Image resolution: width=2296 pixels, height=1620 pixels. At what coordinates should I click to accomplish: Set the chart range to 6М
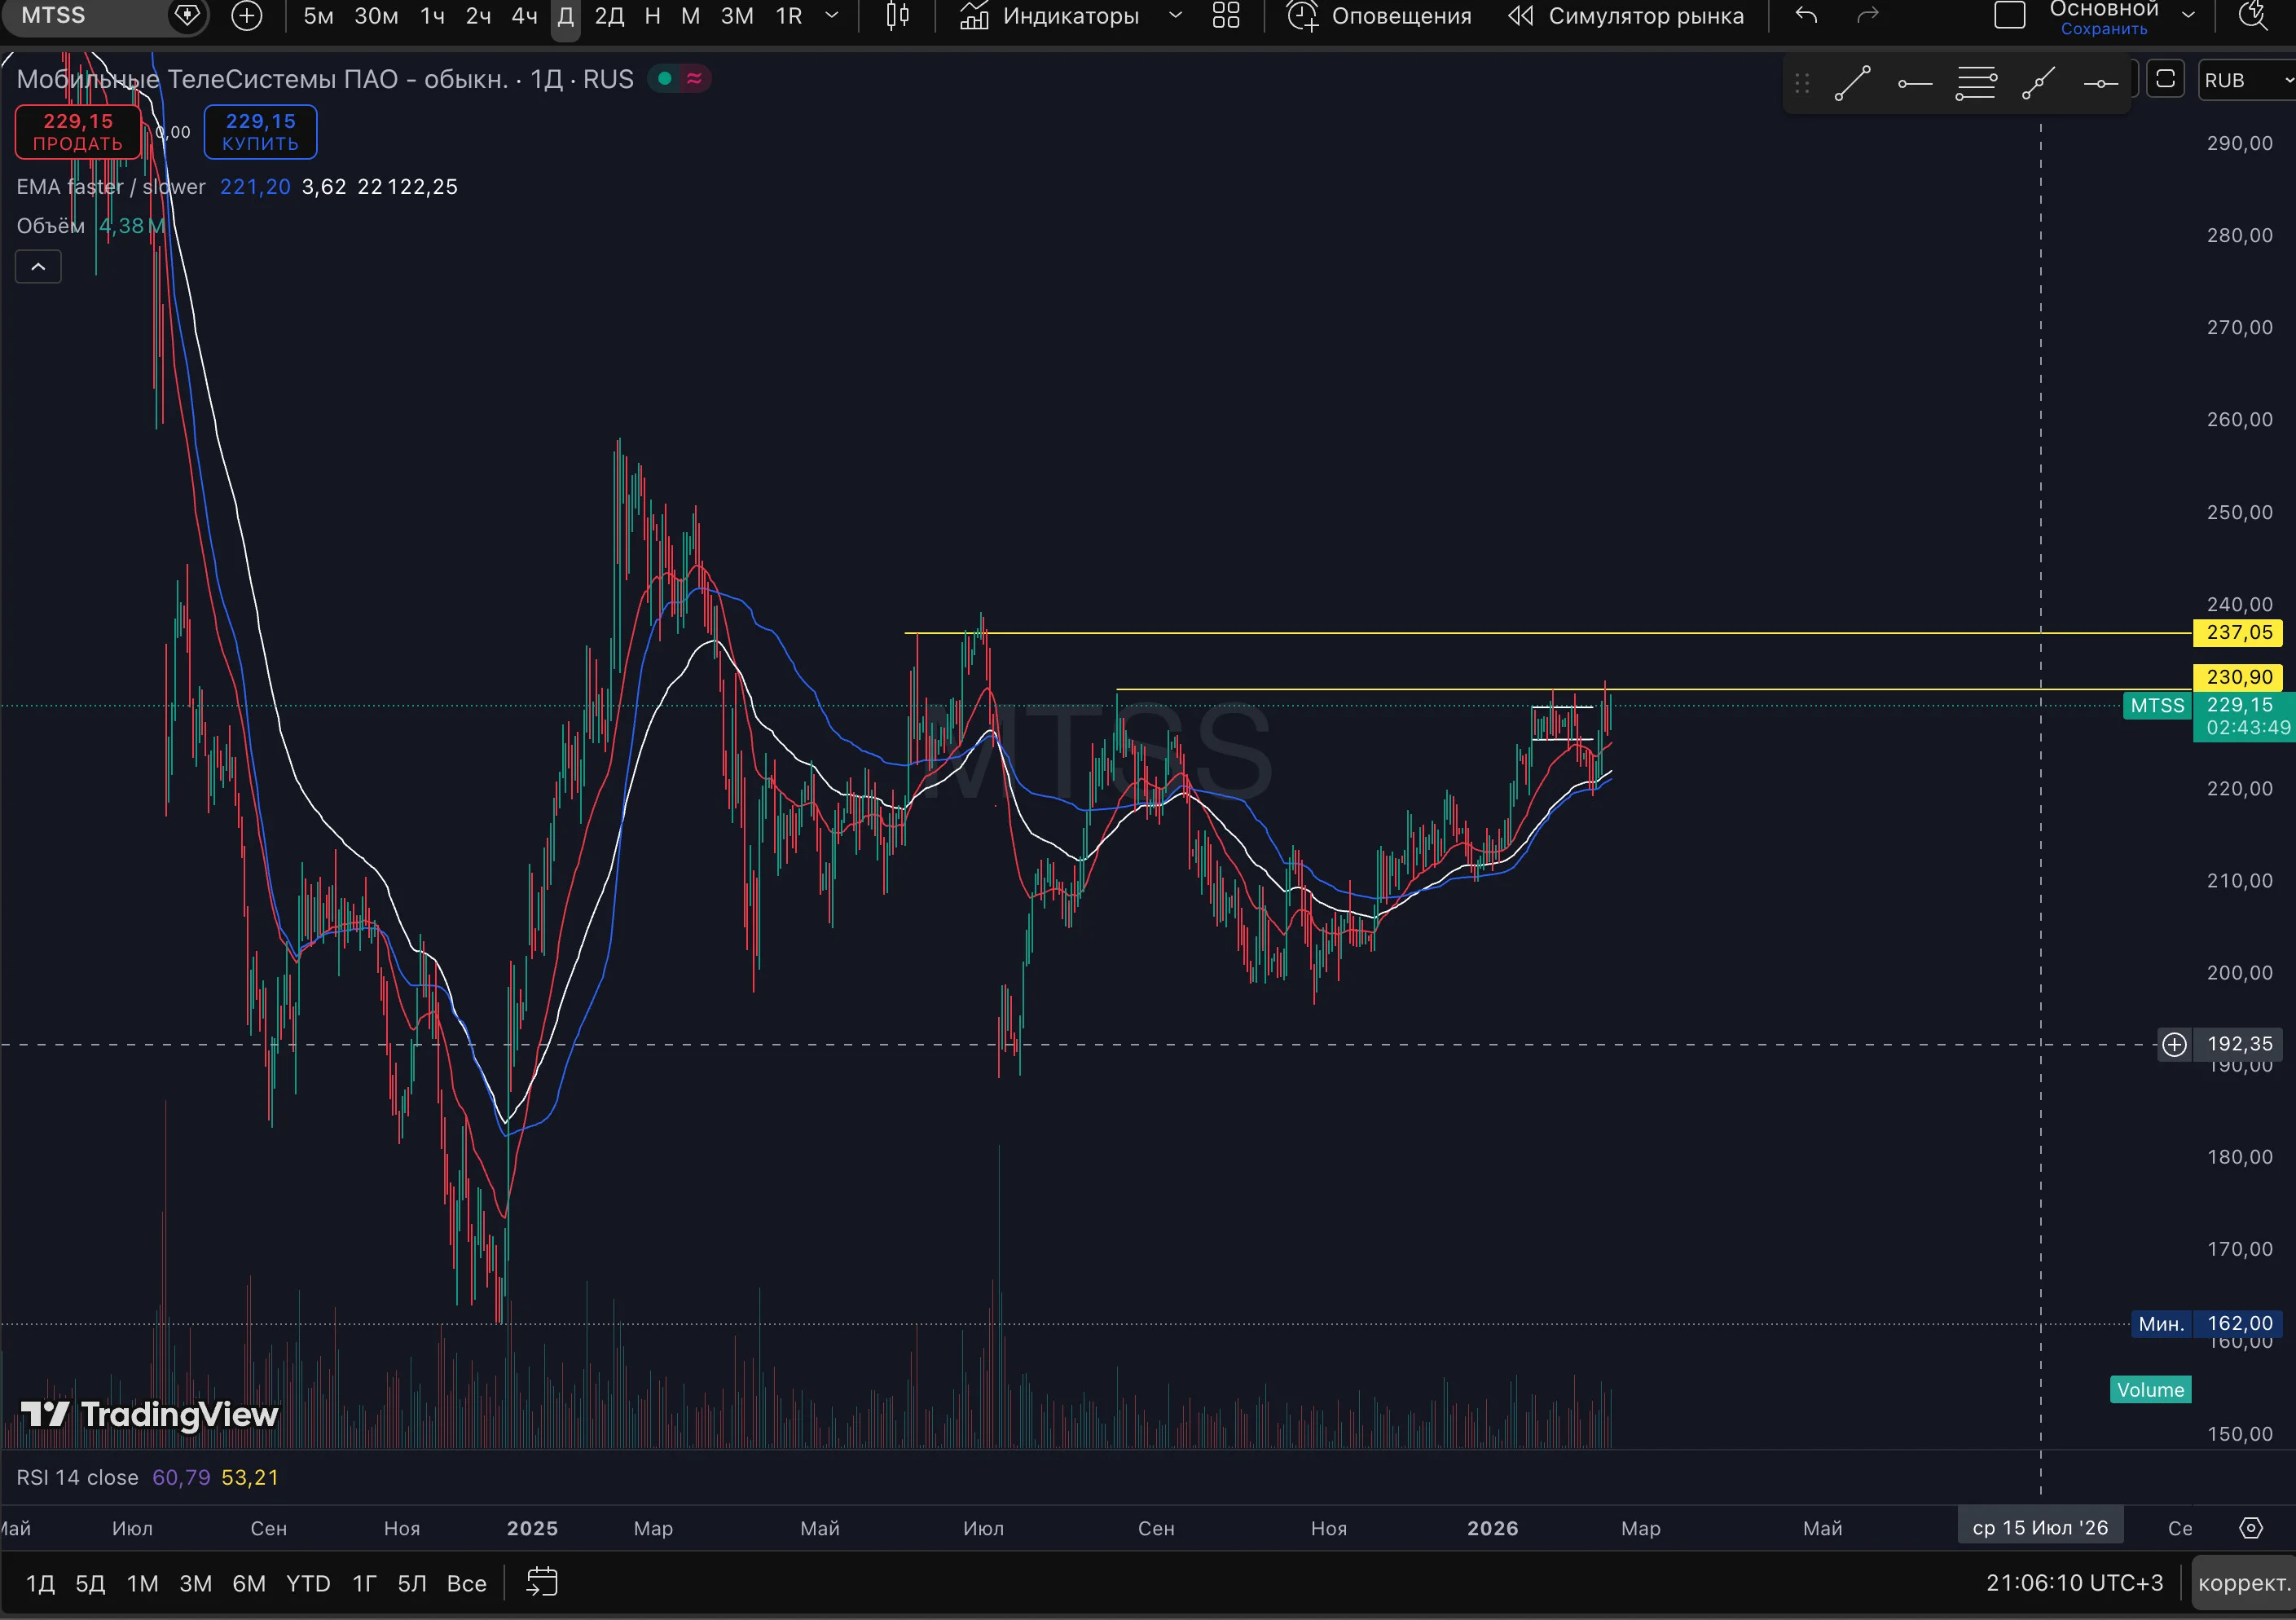(x=249, y=1584)
